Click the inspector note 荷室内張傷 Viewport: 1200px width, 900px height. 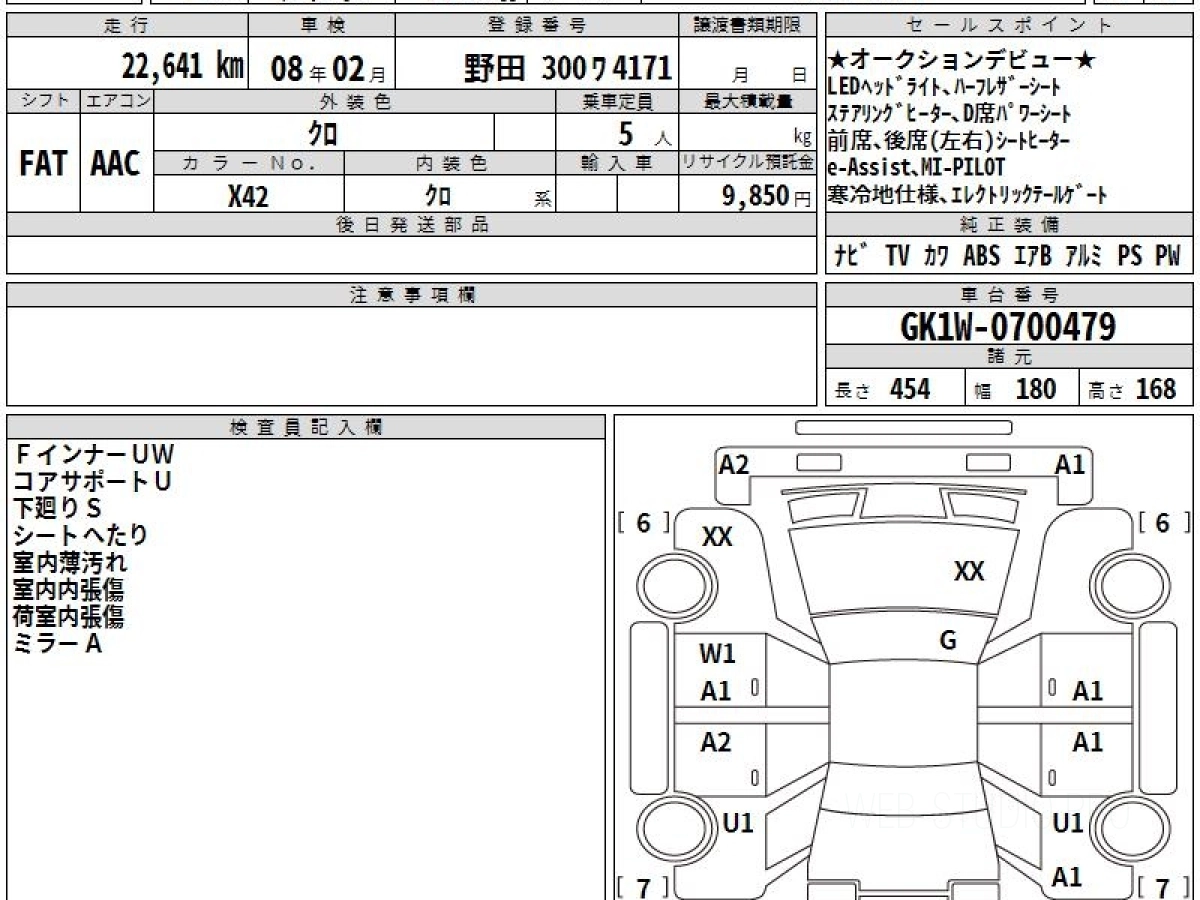pos(70,616)
